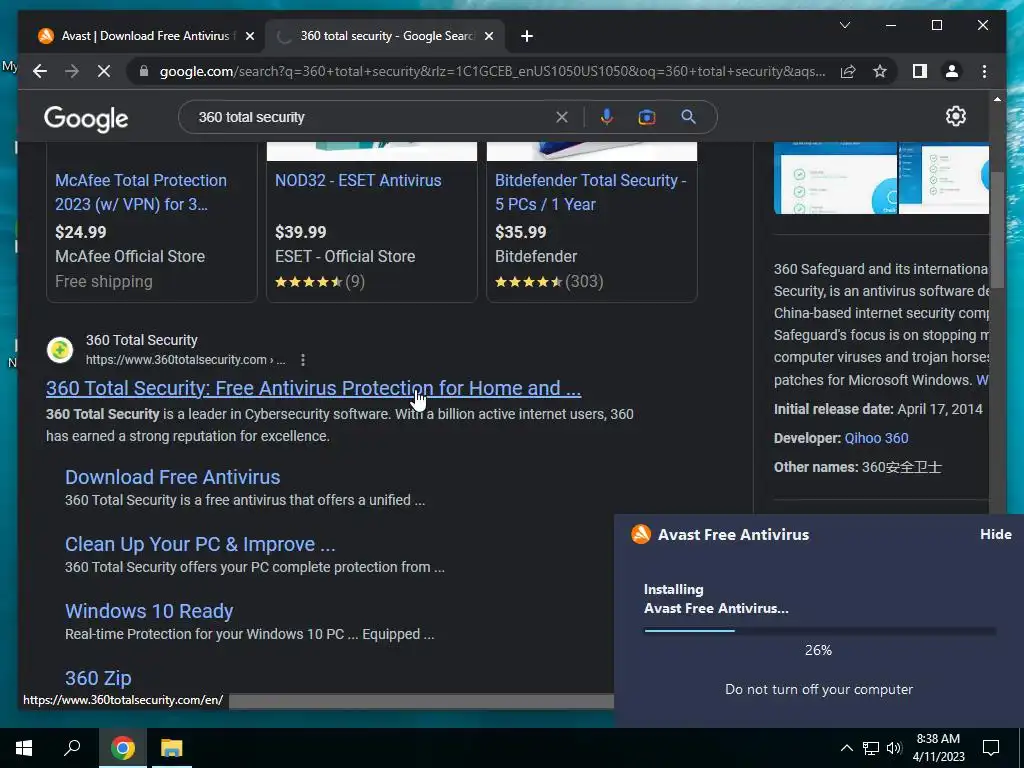
Task: Click the 360 Total Security favicon
Action: click(x=59, y=349)
